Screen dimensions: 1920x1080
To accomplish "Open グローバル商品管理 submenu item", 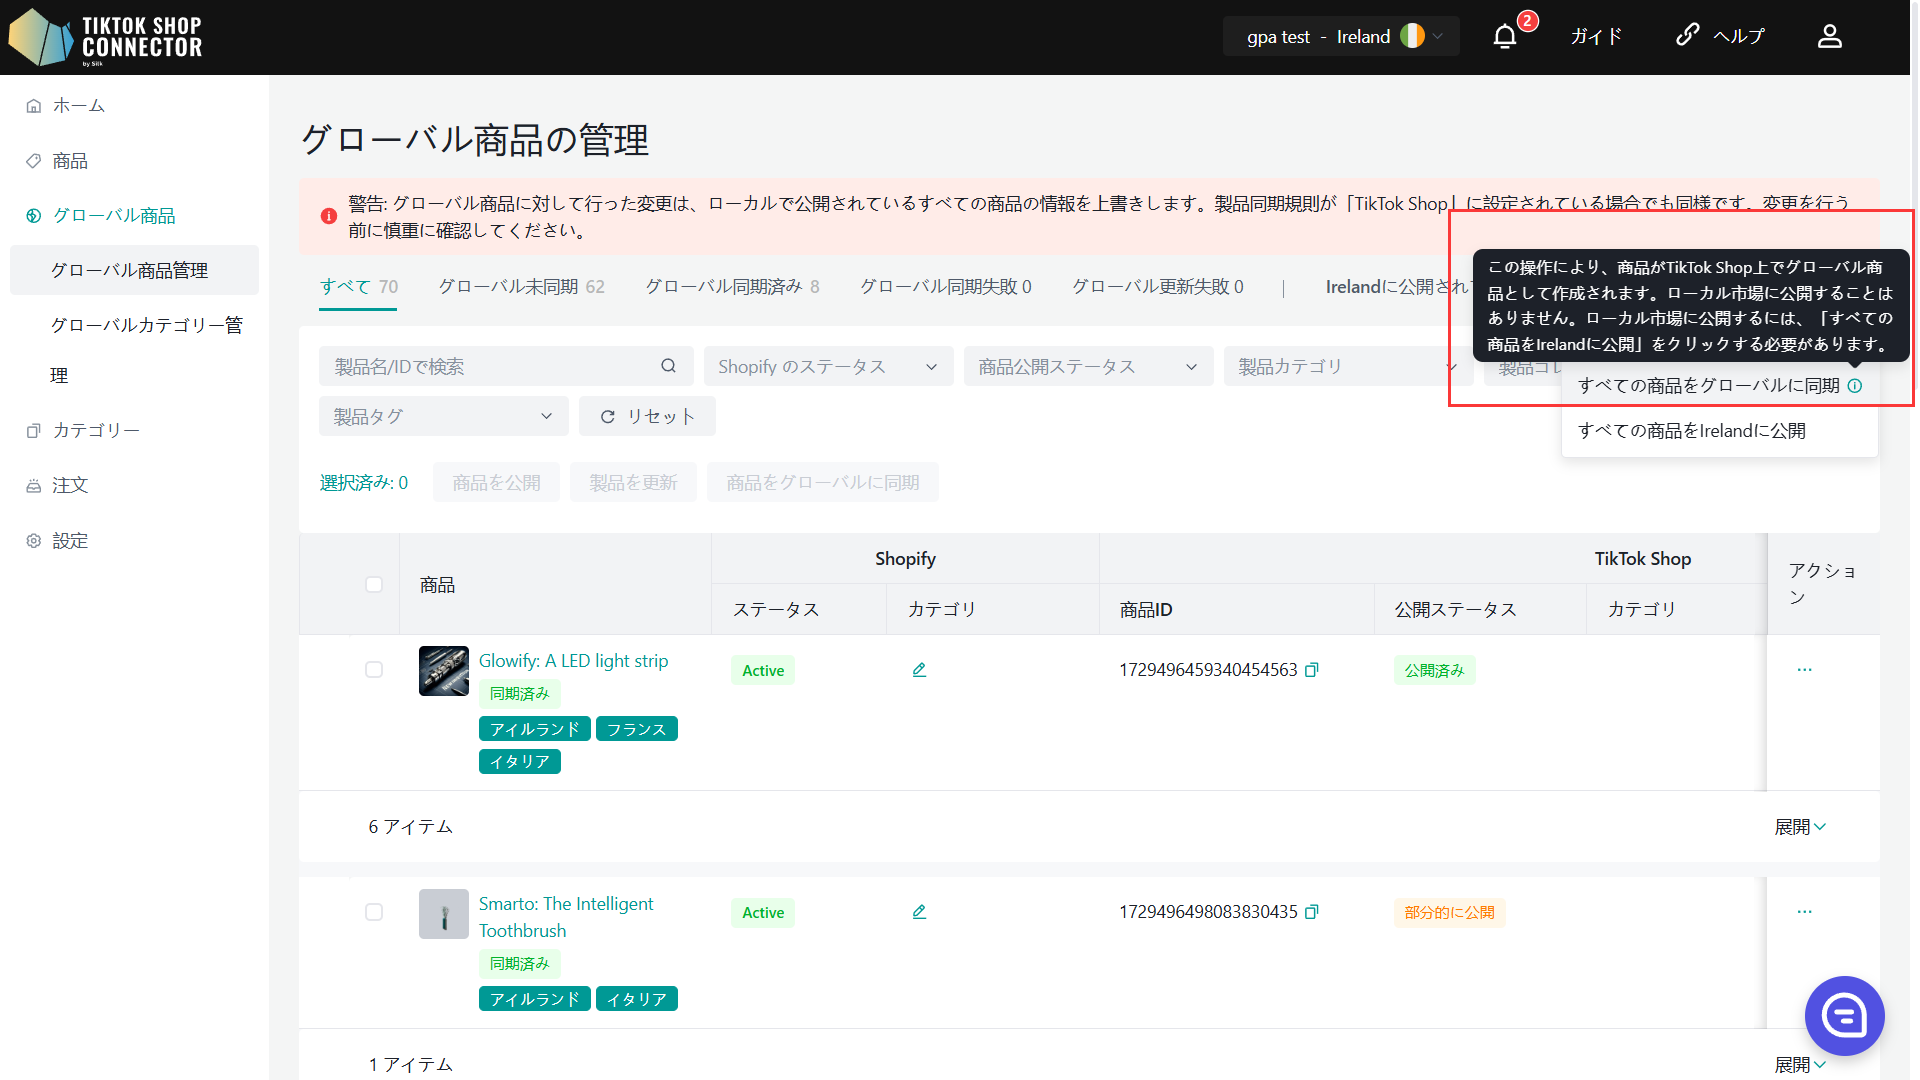I will point(134,271).
